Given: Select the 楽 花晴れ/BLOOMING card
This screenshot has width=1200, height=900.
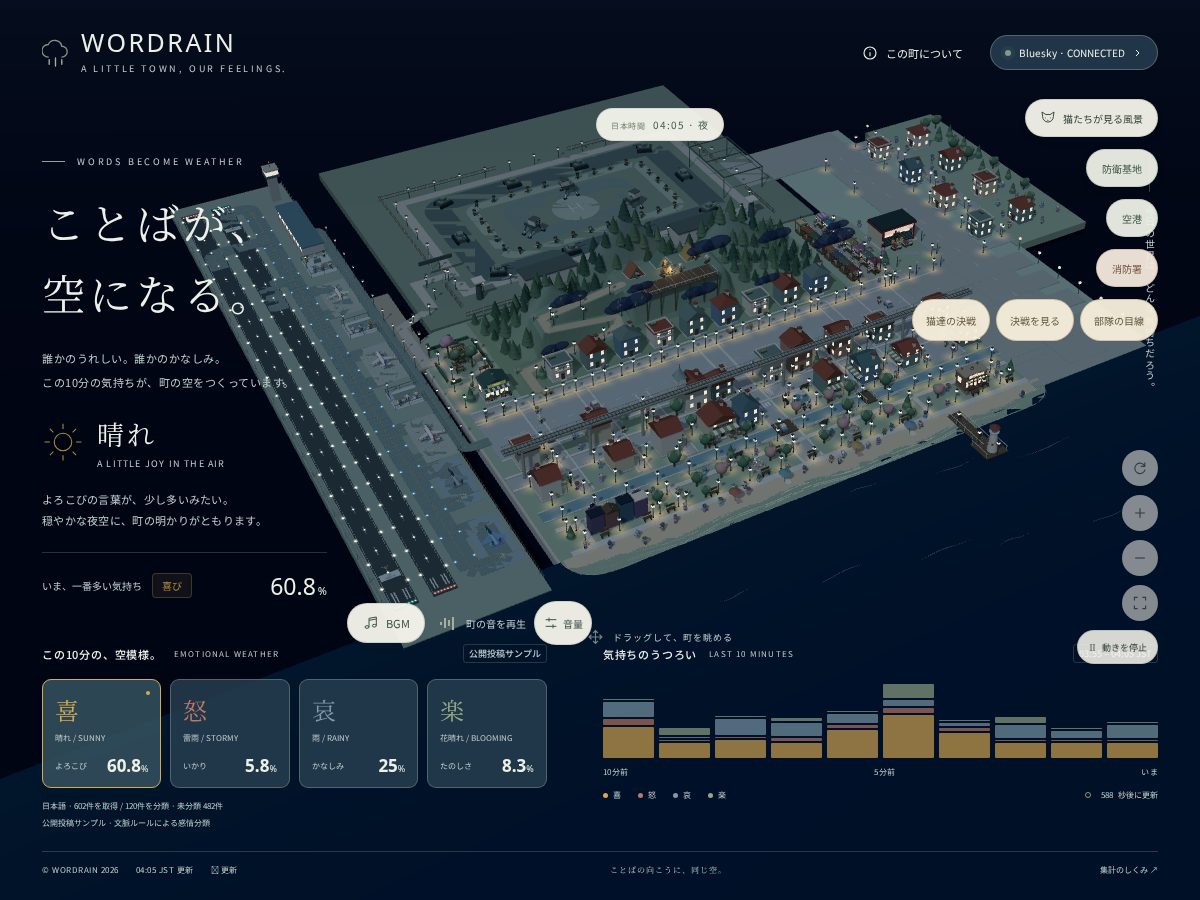Looking at the screenshot, I should pos(486,732).
